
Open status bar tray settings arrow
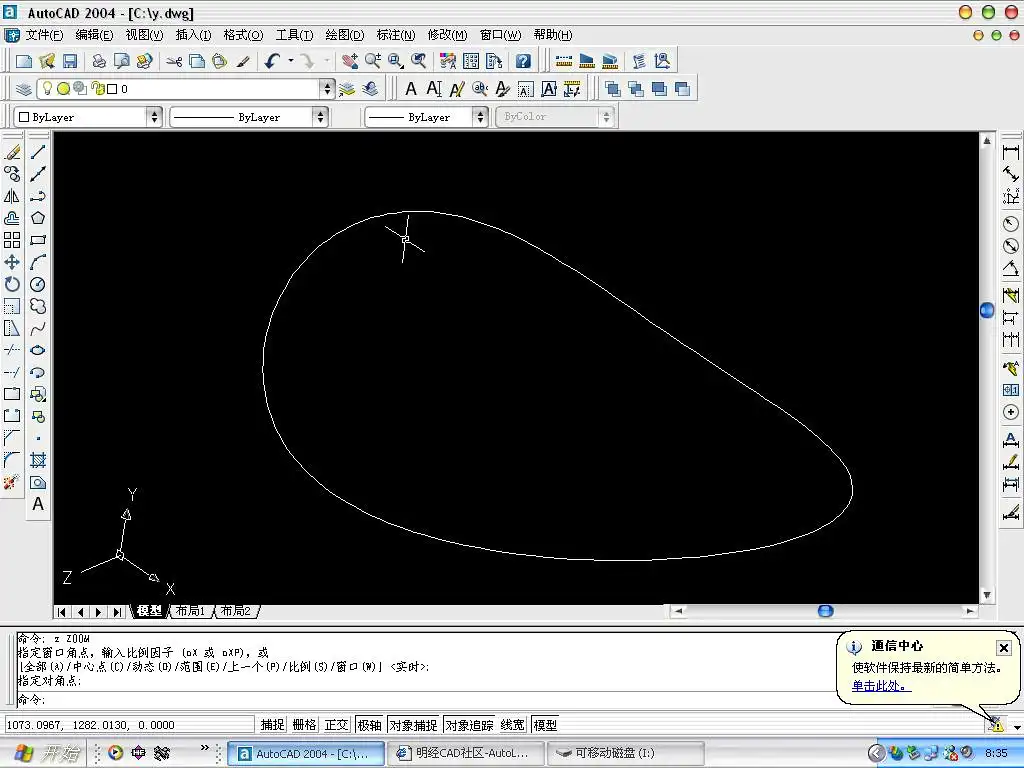click(x=1017, y=726)
